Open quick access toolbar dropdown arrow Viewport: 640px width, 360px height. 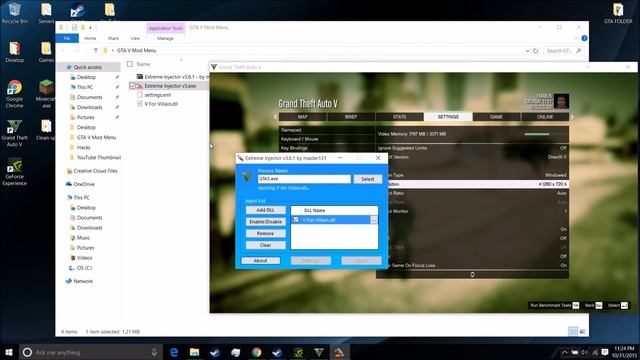(x=90, y=28)
